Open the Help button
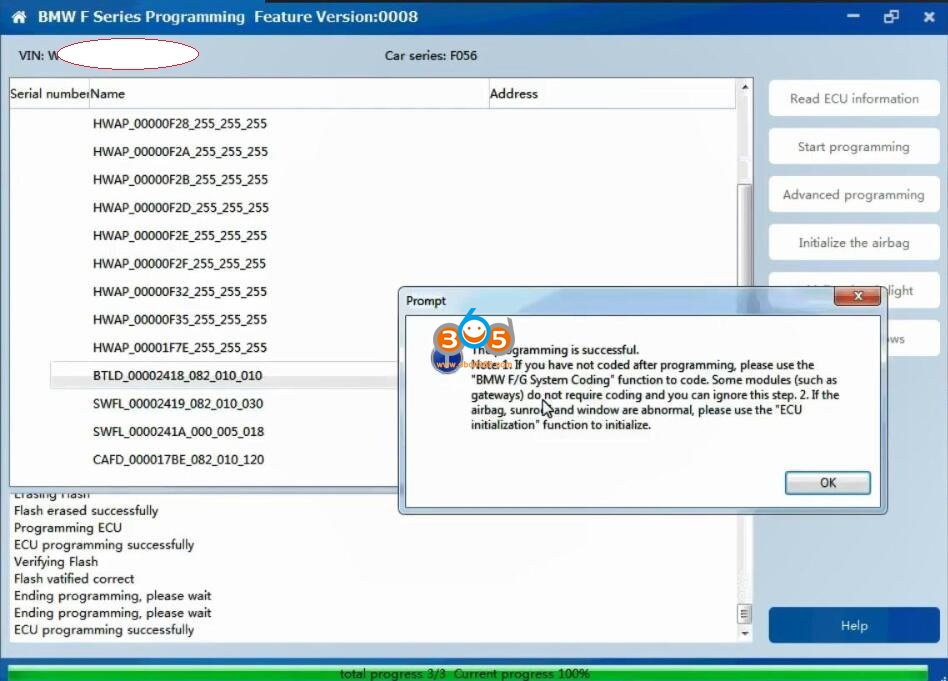 pos(854,625)
